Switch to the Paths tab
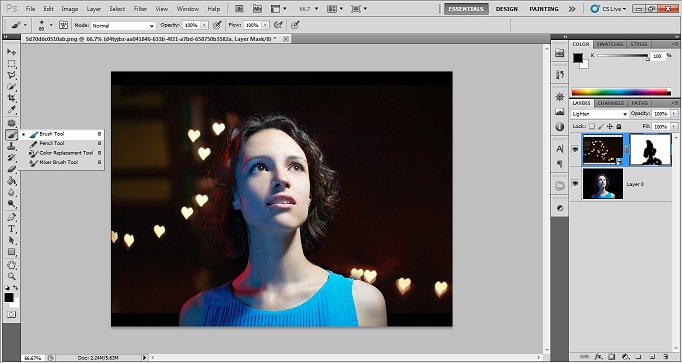Viewport: 682px width, 363px height. click(639, 103)
